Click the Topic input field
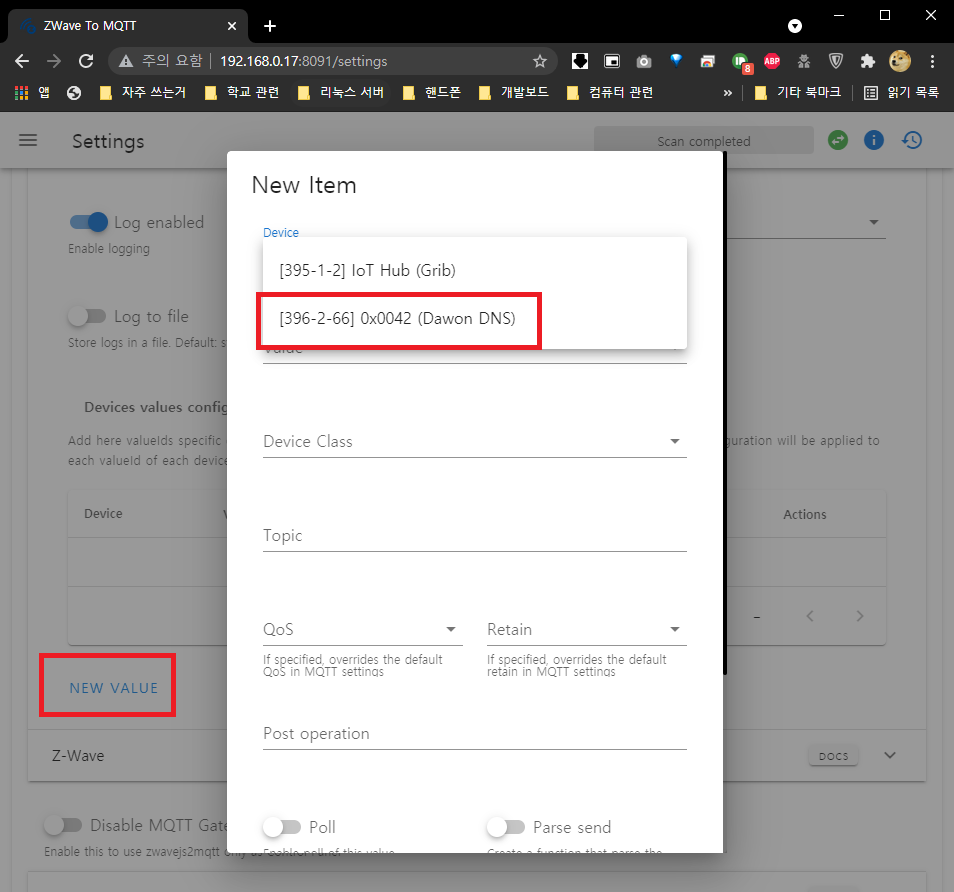The width and height of the screenshot is (954, 892). (x=475, y=535)
